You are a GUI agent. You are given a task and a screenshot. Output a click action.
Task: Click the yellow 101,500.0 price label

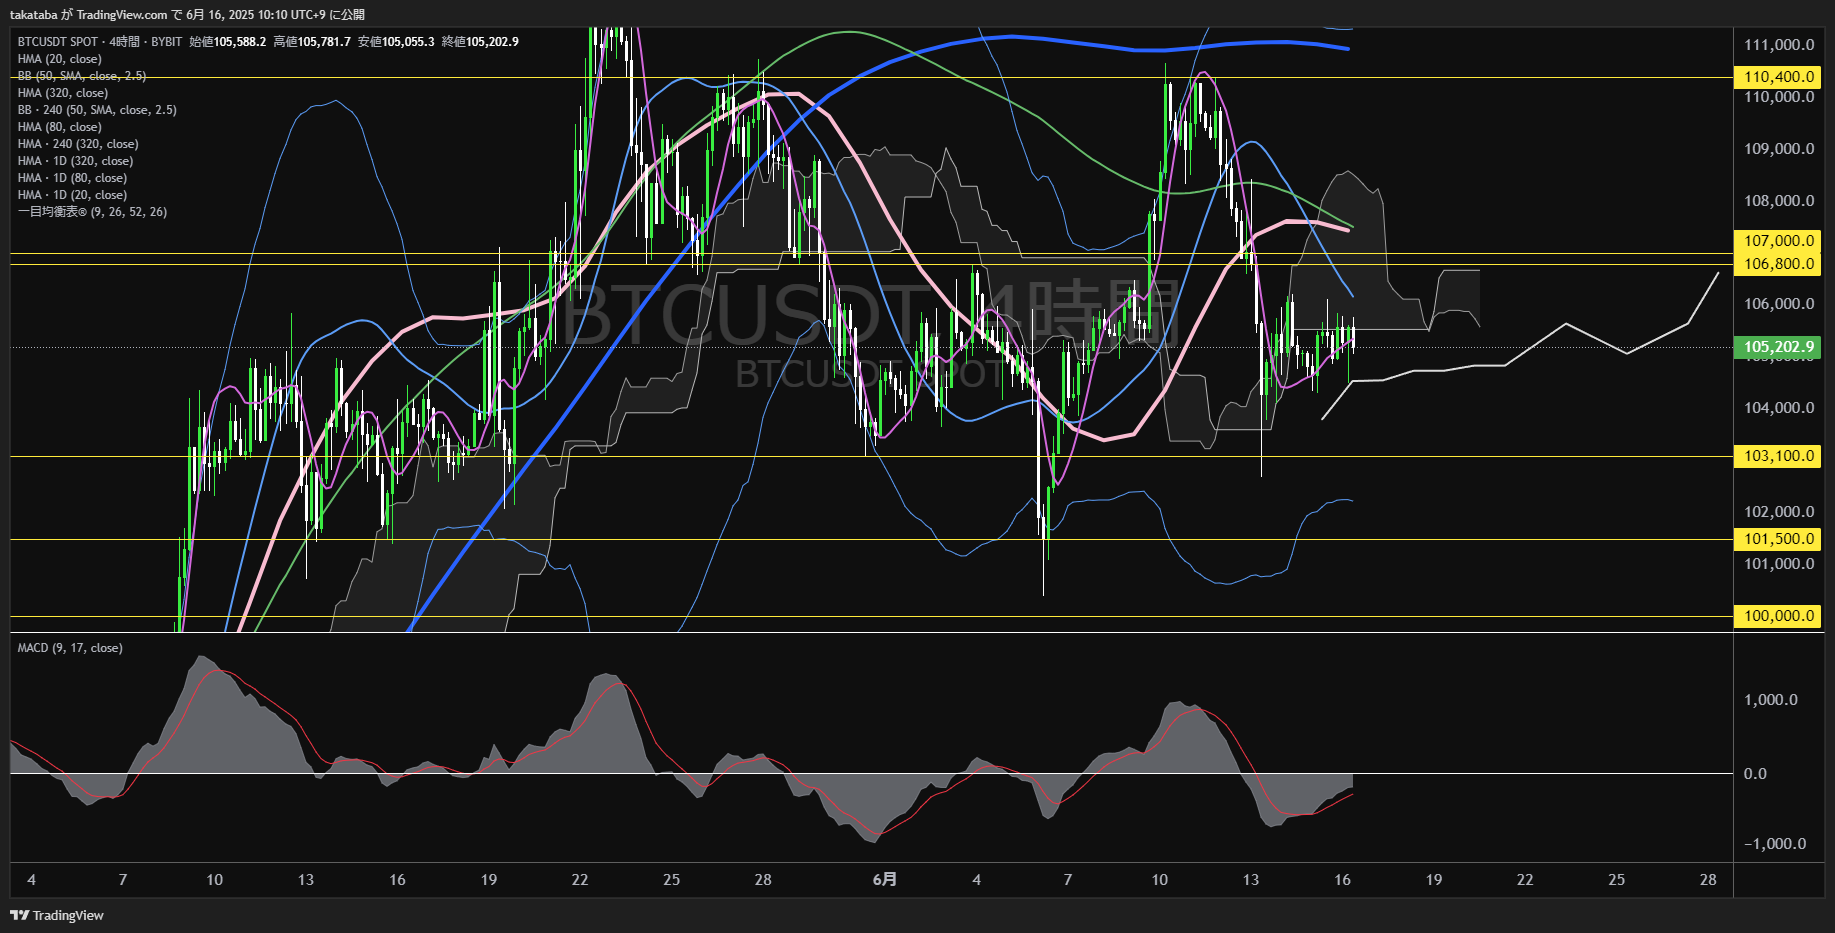[x=1778, y=539]
